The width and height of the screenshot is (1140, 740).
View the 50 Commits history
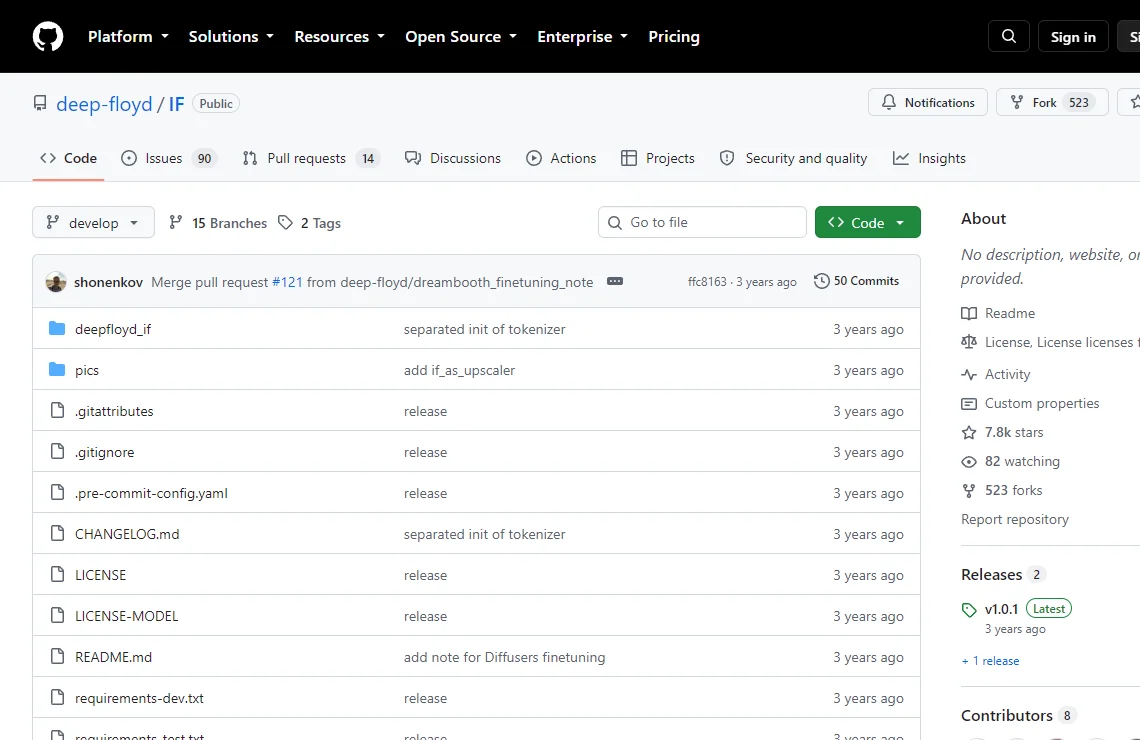pos(857,281)
